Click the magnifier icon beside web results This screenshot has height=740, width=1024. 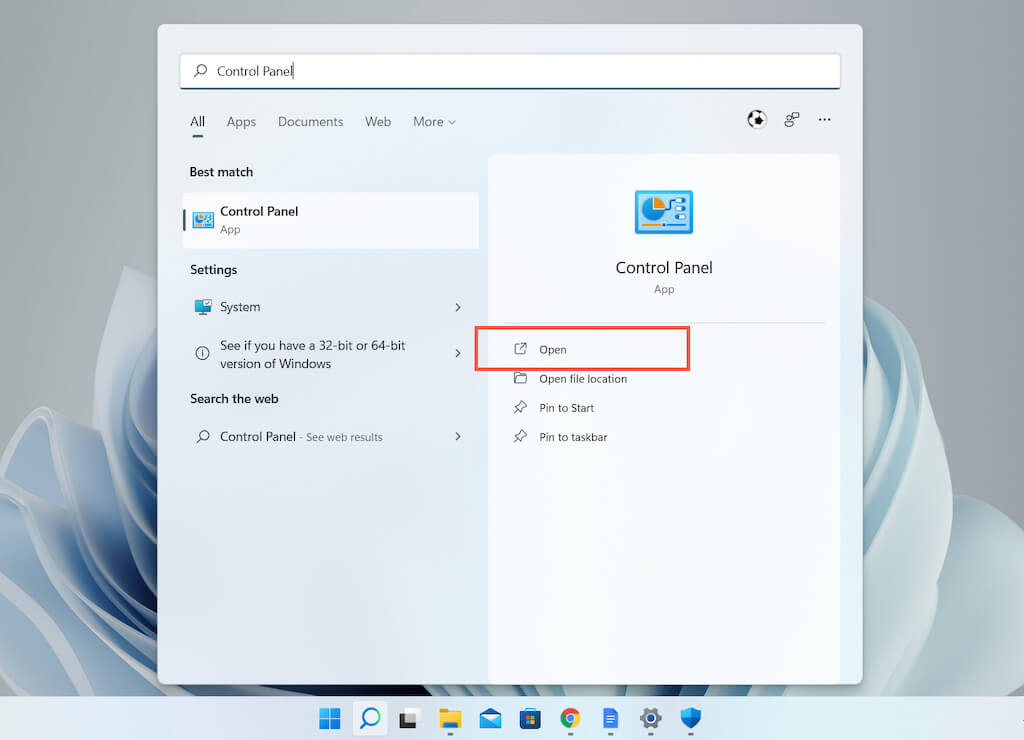203,436
